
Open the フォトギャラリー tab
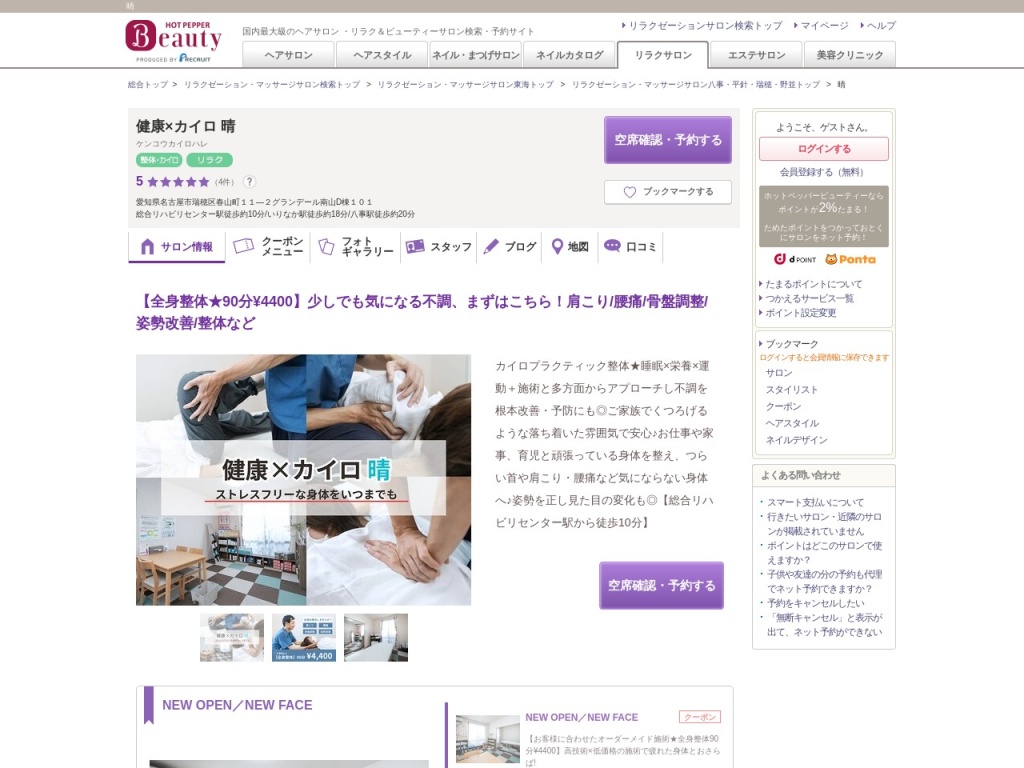[x=356, y=247]
